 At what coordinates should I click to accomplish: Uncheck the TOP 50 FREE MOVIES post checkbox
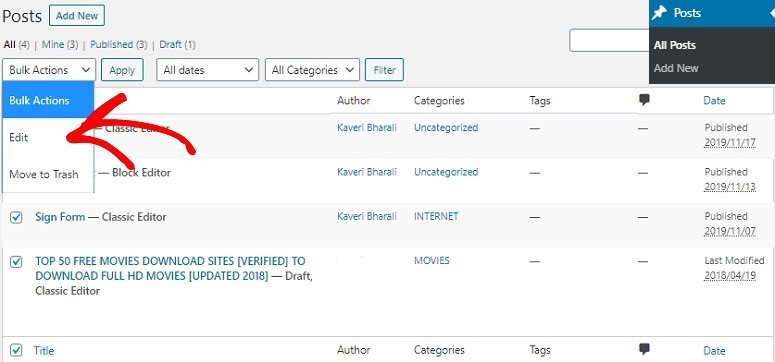coord(16,262)
